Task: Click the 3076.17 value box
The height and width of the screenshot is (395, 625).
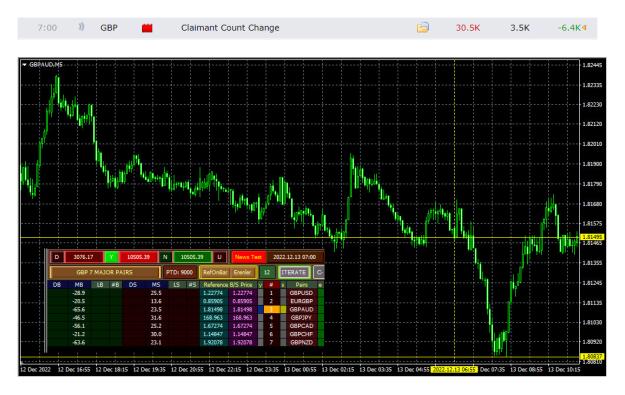Action: point(83,257)
